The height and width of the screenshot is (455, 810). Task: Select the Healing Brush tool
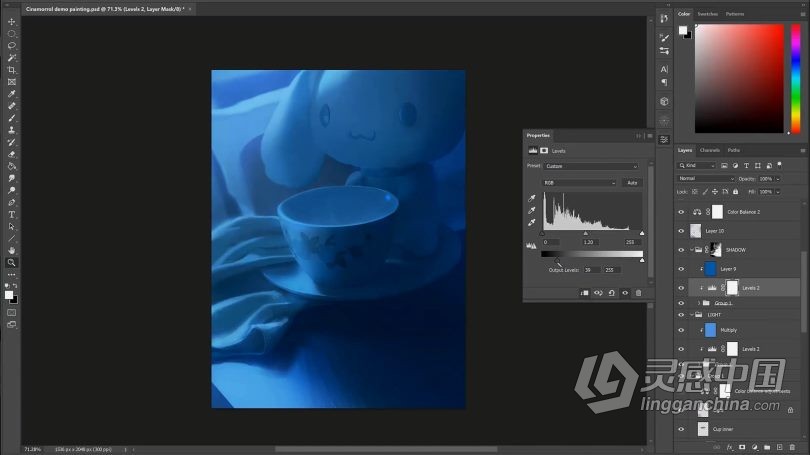point(11,106)
